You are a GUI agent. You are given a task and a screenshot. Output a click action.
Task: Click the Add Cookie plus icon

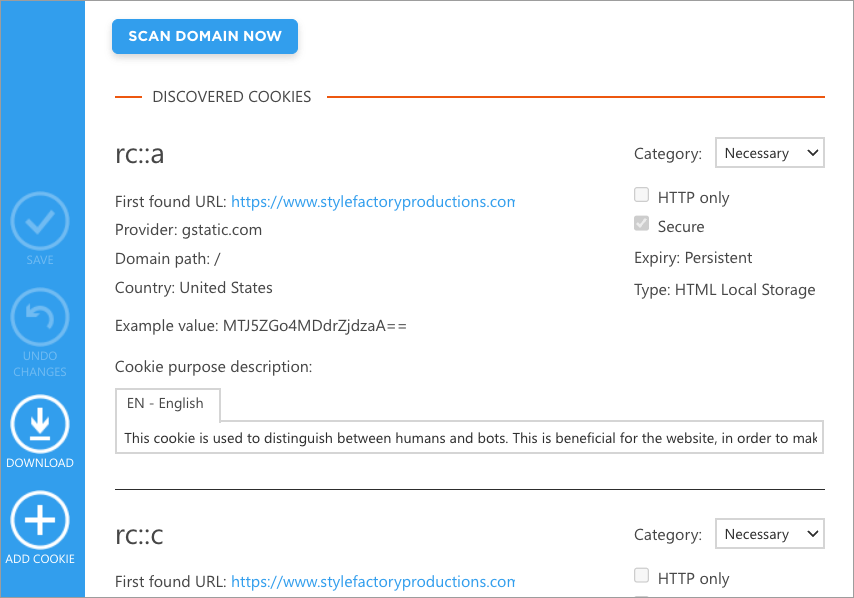(x=40, y=521)
